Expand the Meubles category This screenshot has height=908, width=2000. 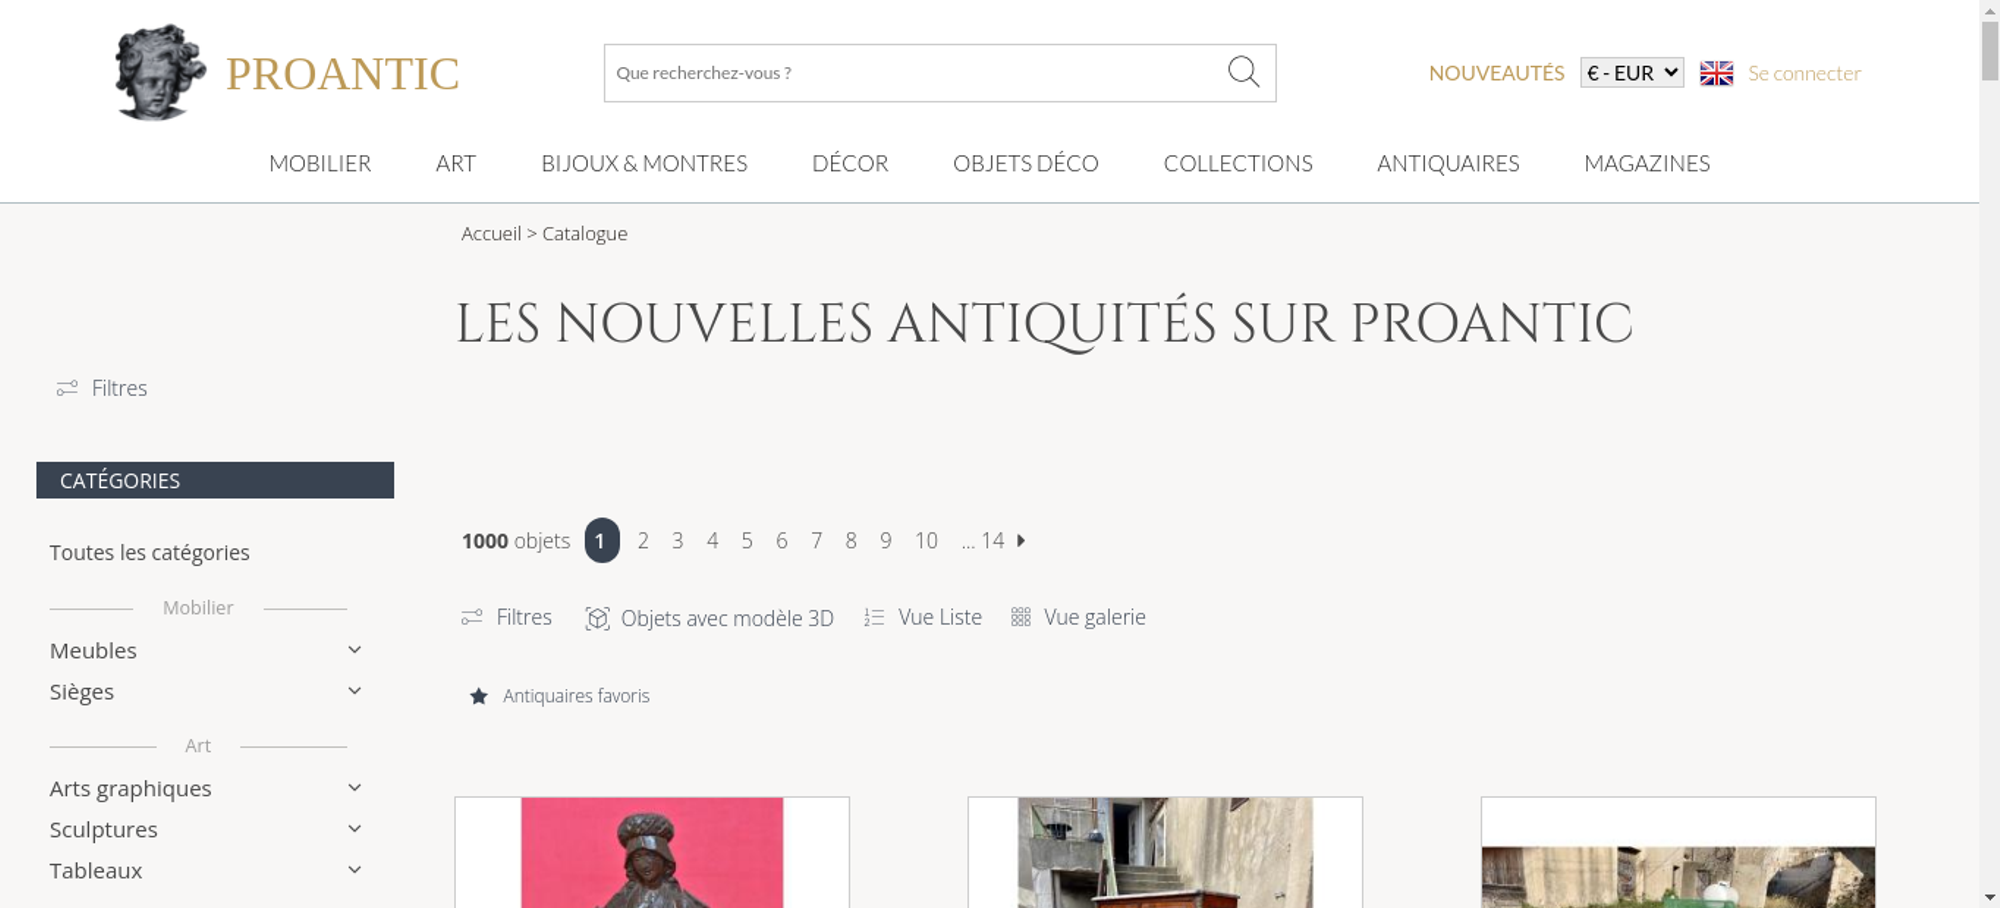[354, 650]
